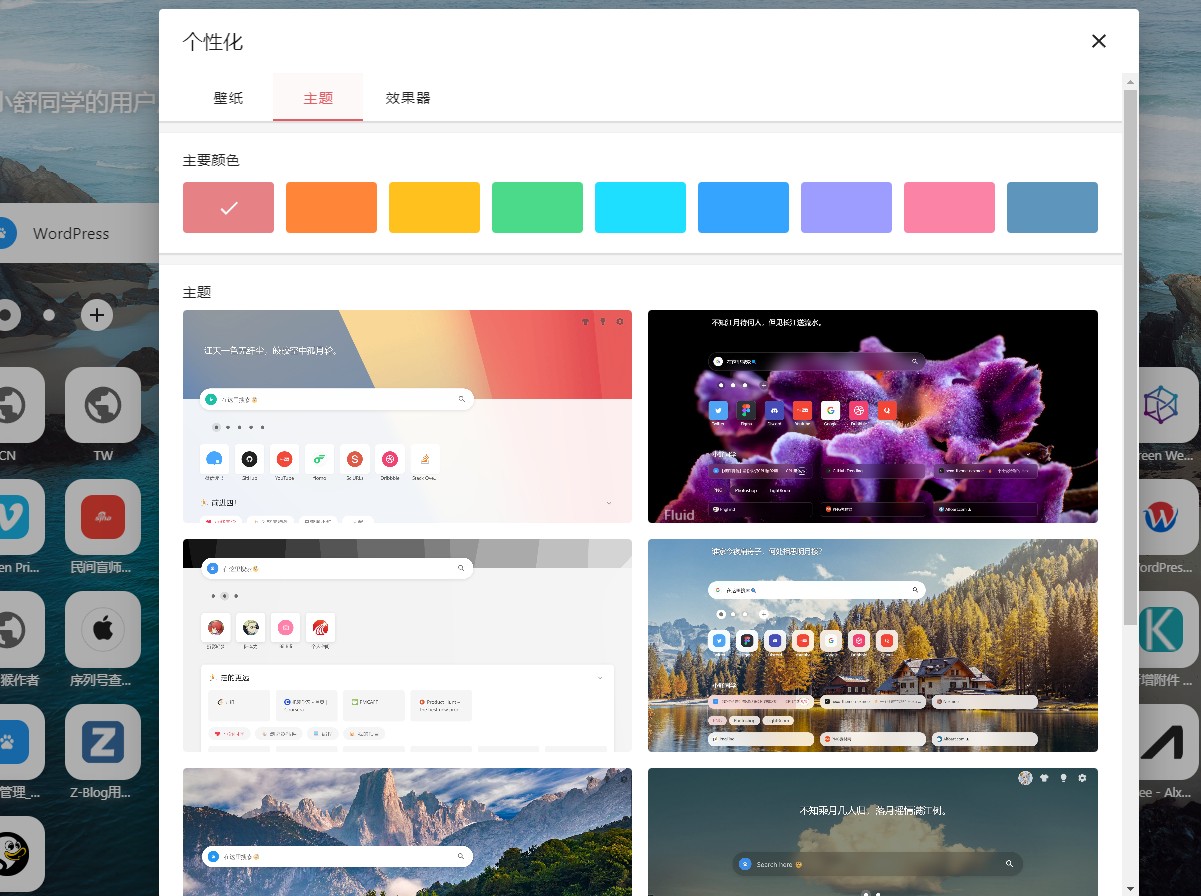Select the pink main color swatch
Image resolution: width=1201 pixels, height=896 pixels.
(x=949, y=207)
